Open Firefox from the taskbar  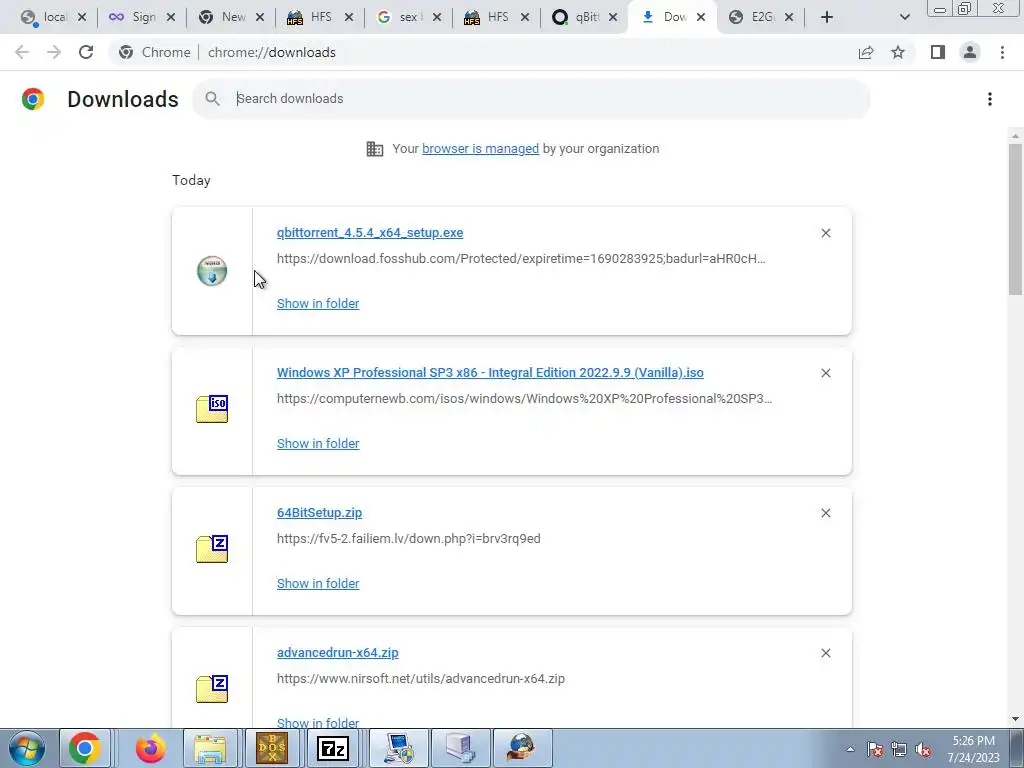pyautogui.click(x=150, y=748)
